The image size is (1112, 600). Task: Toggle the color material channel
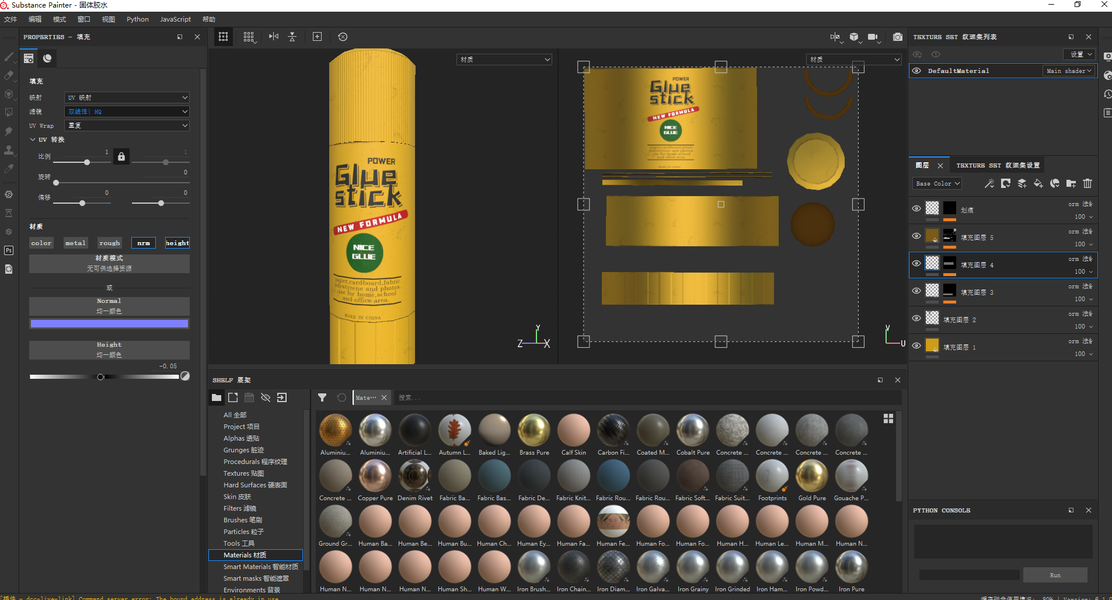pos(41,243)
